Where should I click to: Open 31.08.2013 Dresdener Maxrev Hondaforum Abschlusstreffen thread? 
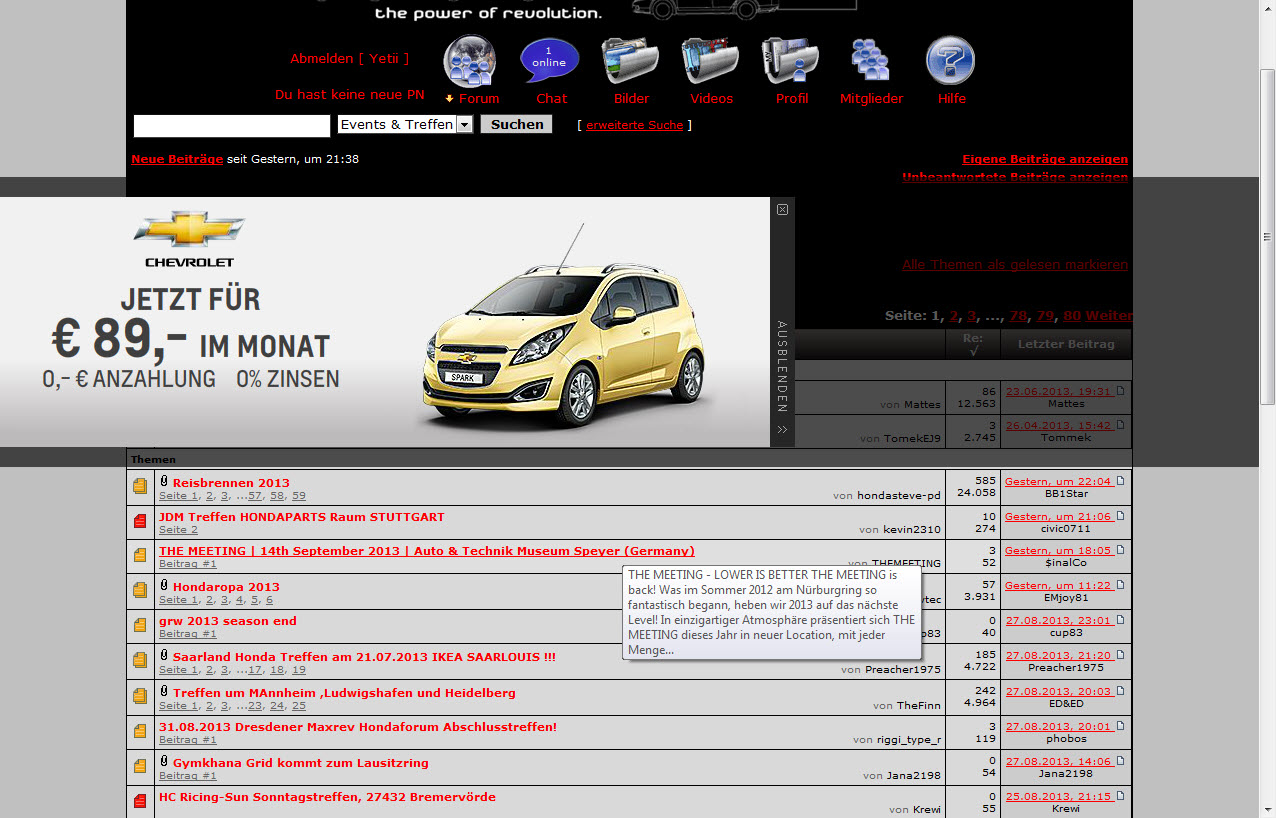click(358, 727)
